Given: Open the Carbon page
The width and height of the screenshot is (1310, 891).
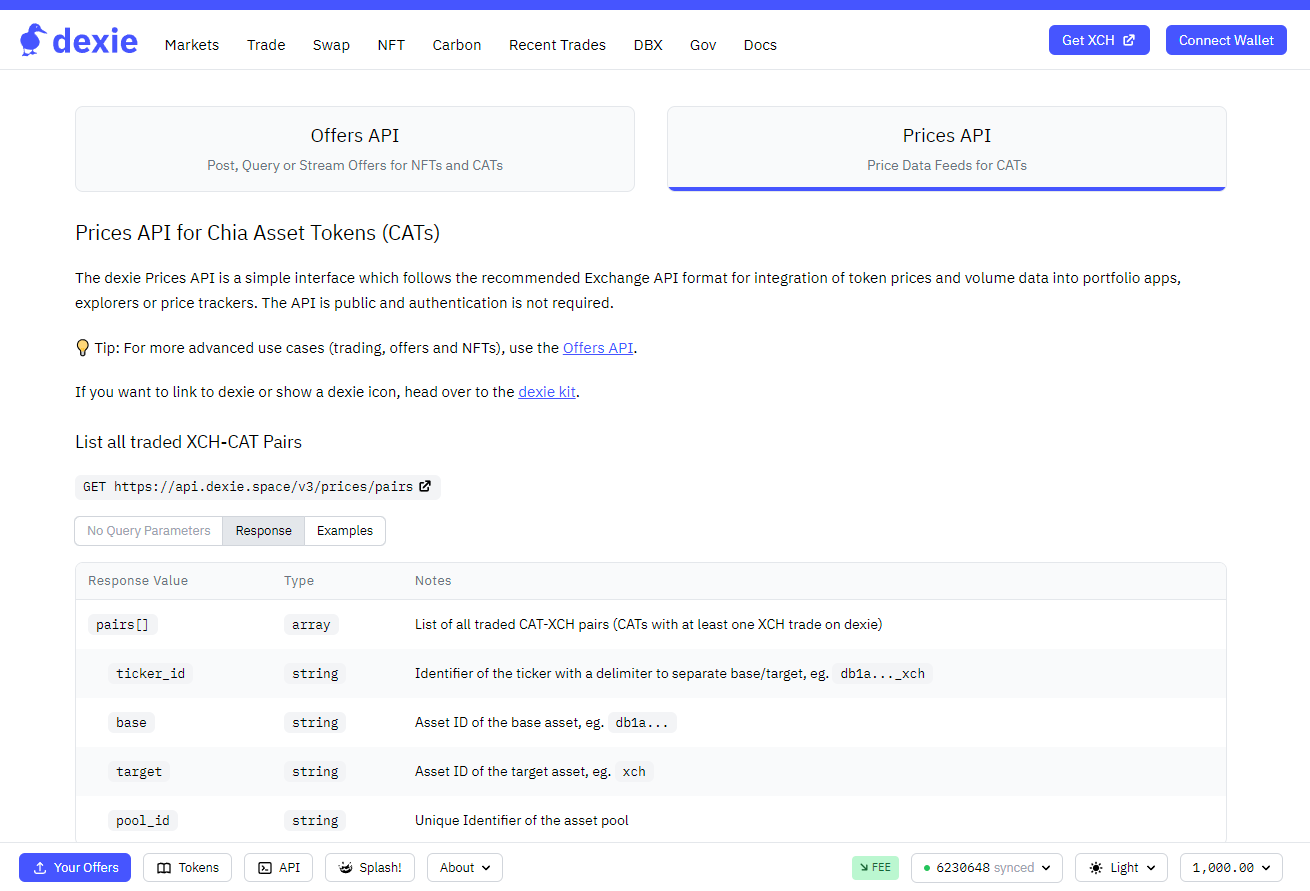Looking at the screenshot, I should click(457, 45).
